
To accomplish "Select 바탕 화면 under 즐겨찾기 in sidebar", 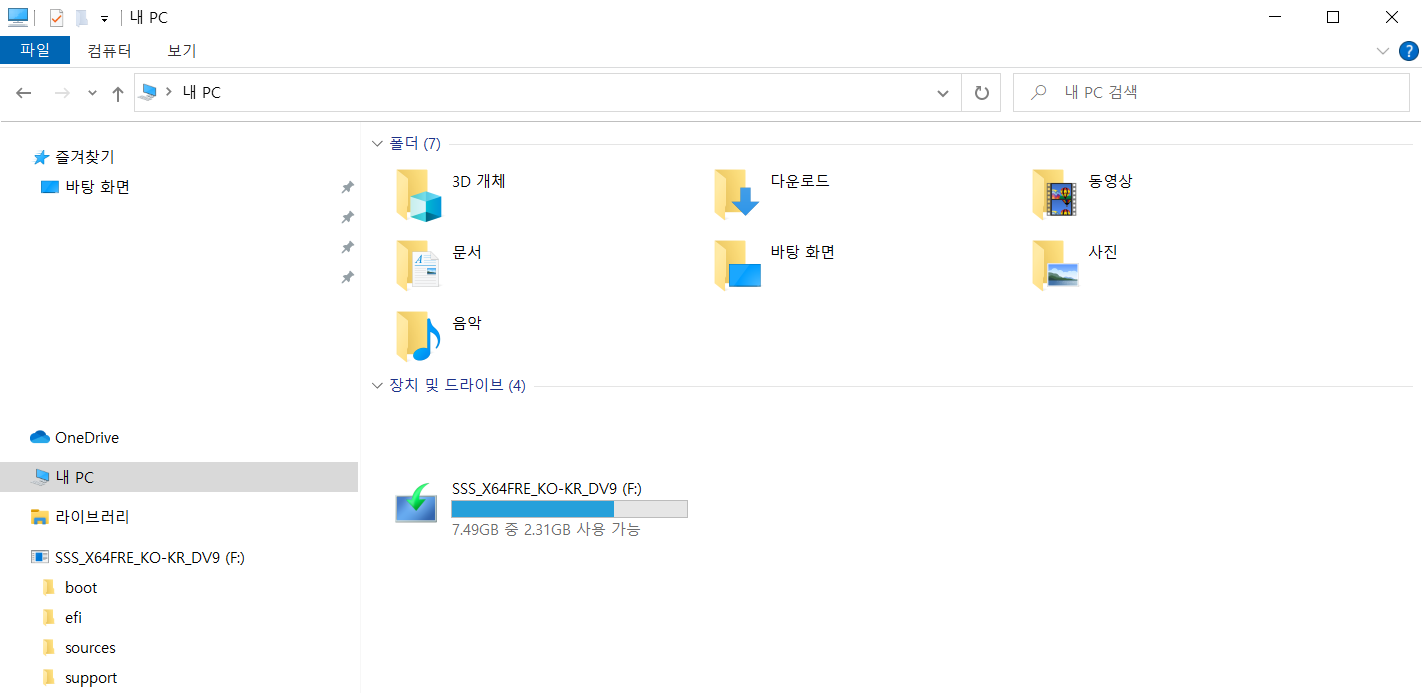I will (86, 187).
